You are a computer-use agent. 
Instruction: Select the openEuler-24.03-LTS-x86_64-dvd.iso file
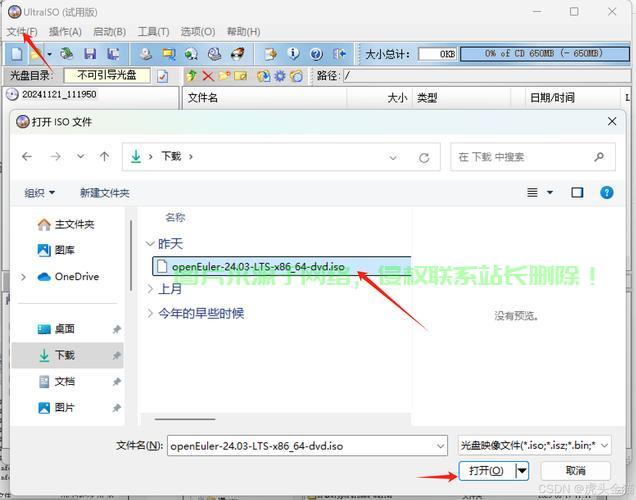click(282, 266)
